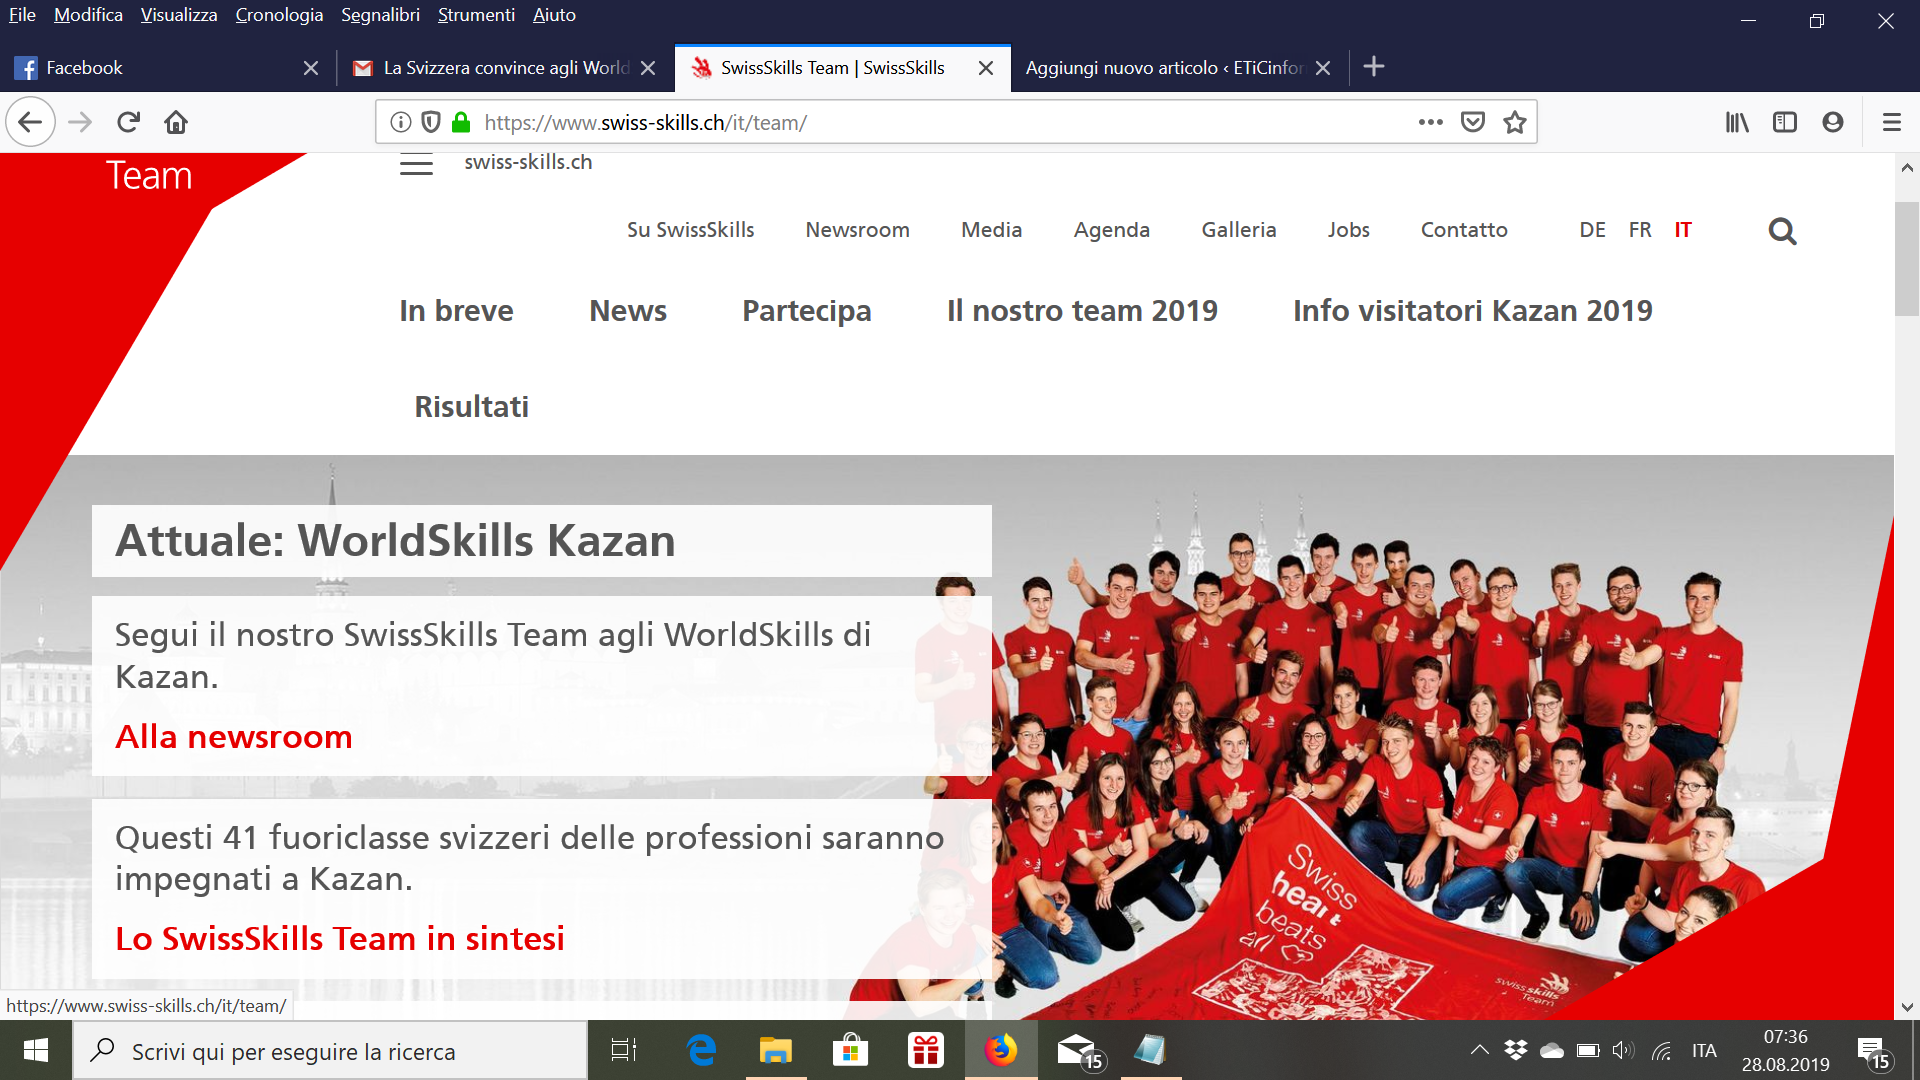Open the File menu
The width and height of the screenshot is (1920, 1080).
tap(22, 15)
